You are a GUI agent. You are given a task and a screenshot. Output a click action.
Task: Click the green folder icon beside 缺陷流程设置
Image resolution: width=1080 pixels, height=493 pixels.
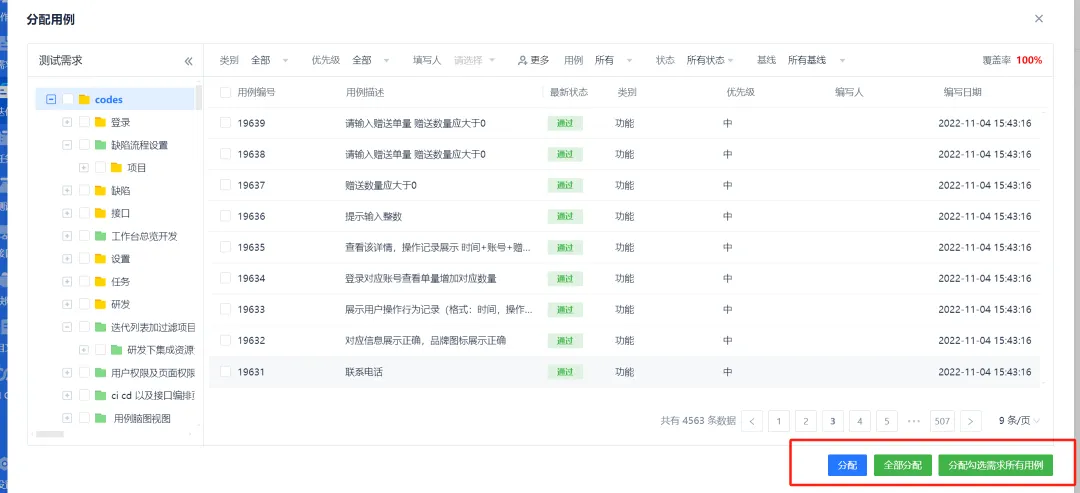coord(100,145)
